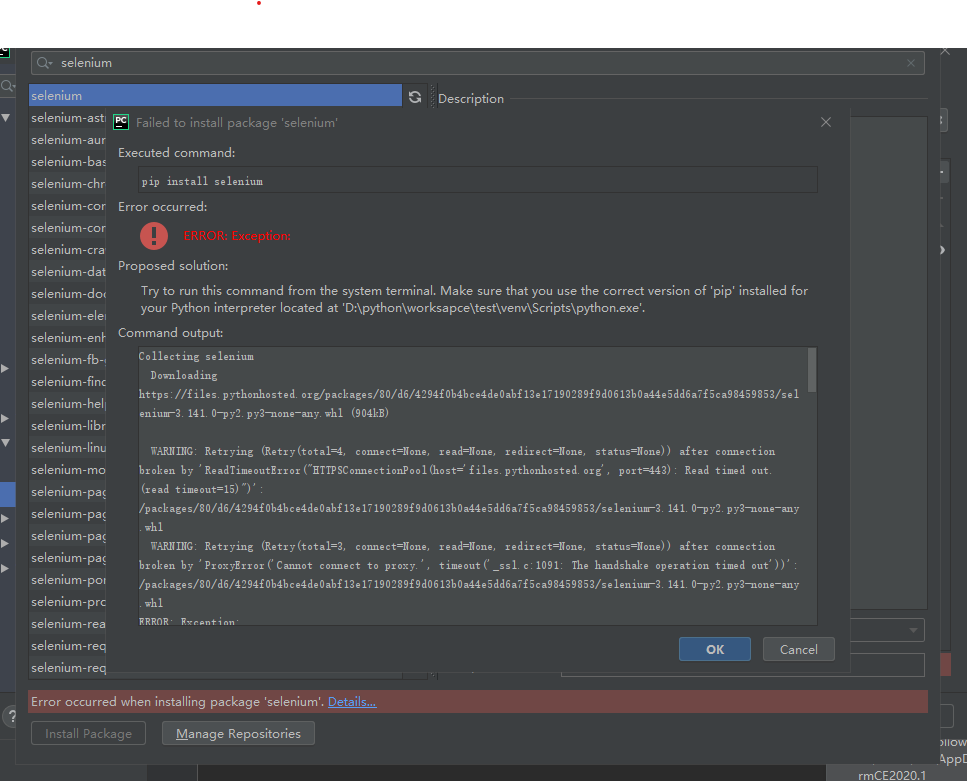Clear the selenium search field text
967x781 pixels.
(911, 63)
